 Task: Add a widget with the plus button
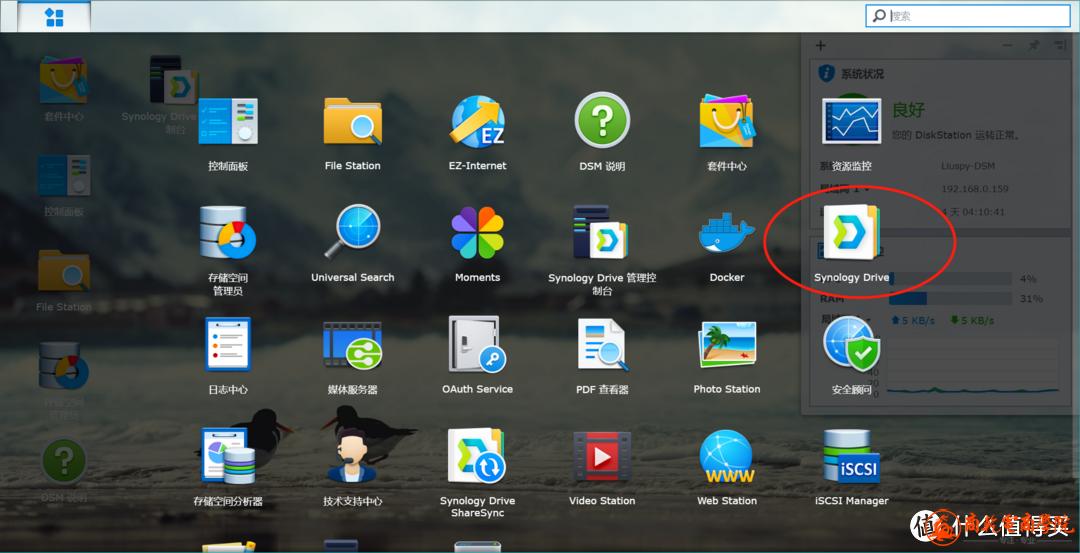click(x=820, y=45)
